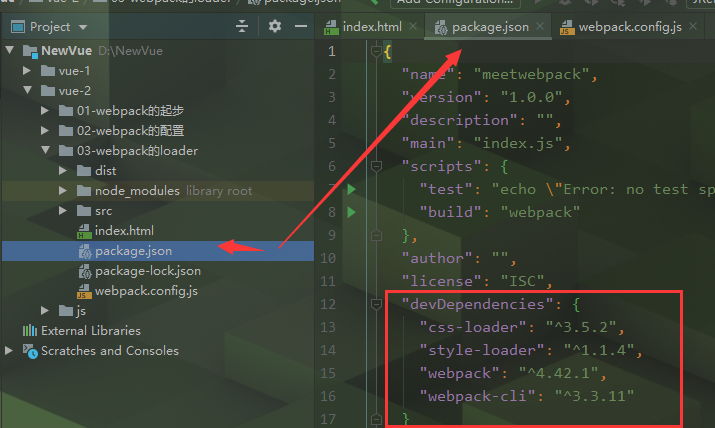Collapse the NewVue project root

10,50
